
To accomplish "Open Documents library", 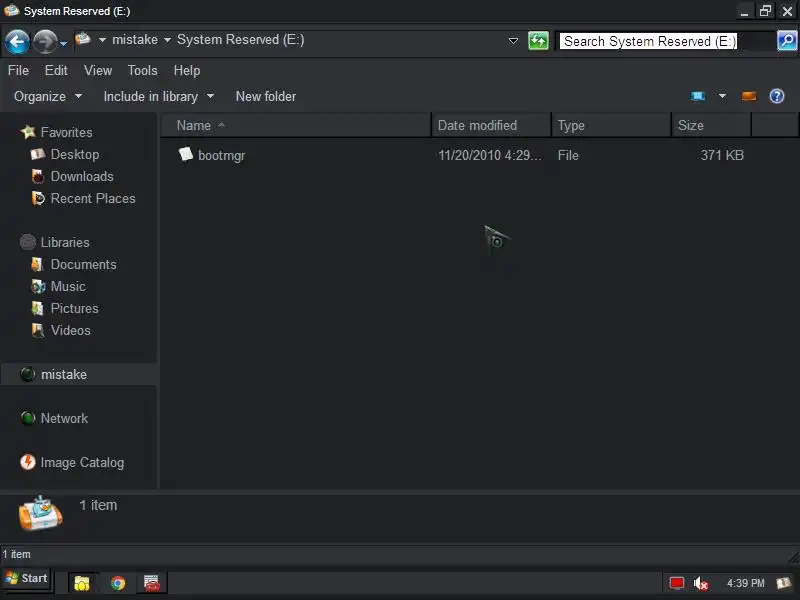I will click(84, 264).
